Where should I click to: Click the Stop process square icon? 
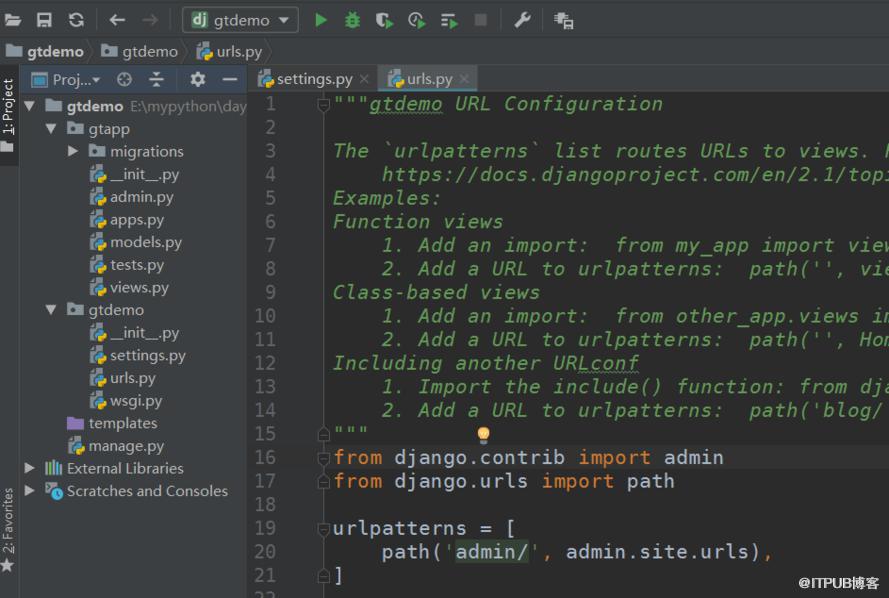(x=481, y=20)
